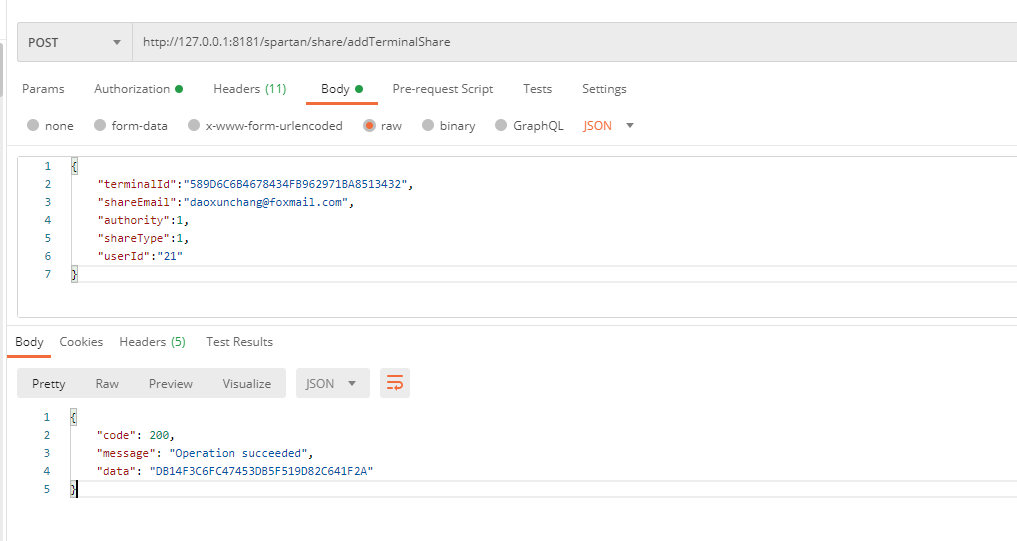The image size is (1017, 541).
Task: Open the Authorization tab
Action: click(x=138, y=89)
